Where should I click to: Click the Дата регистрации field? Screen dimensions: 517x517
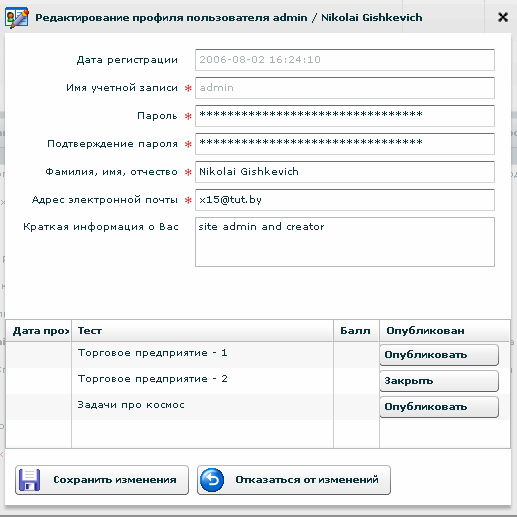(345, 60)
